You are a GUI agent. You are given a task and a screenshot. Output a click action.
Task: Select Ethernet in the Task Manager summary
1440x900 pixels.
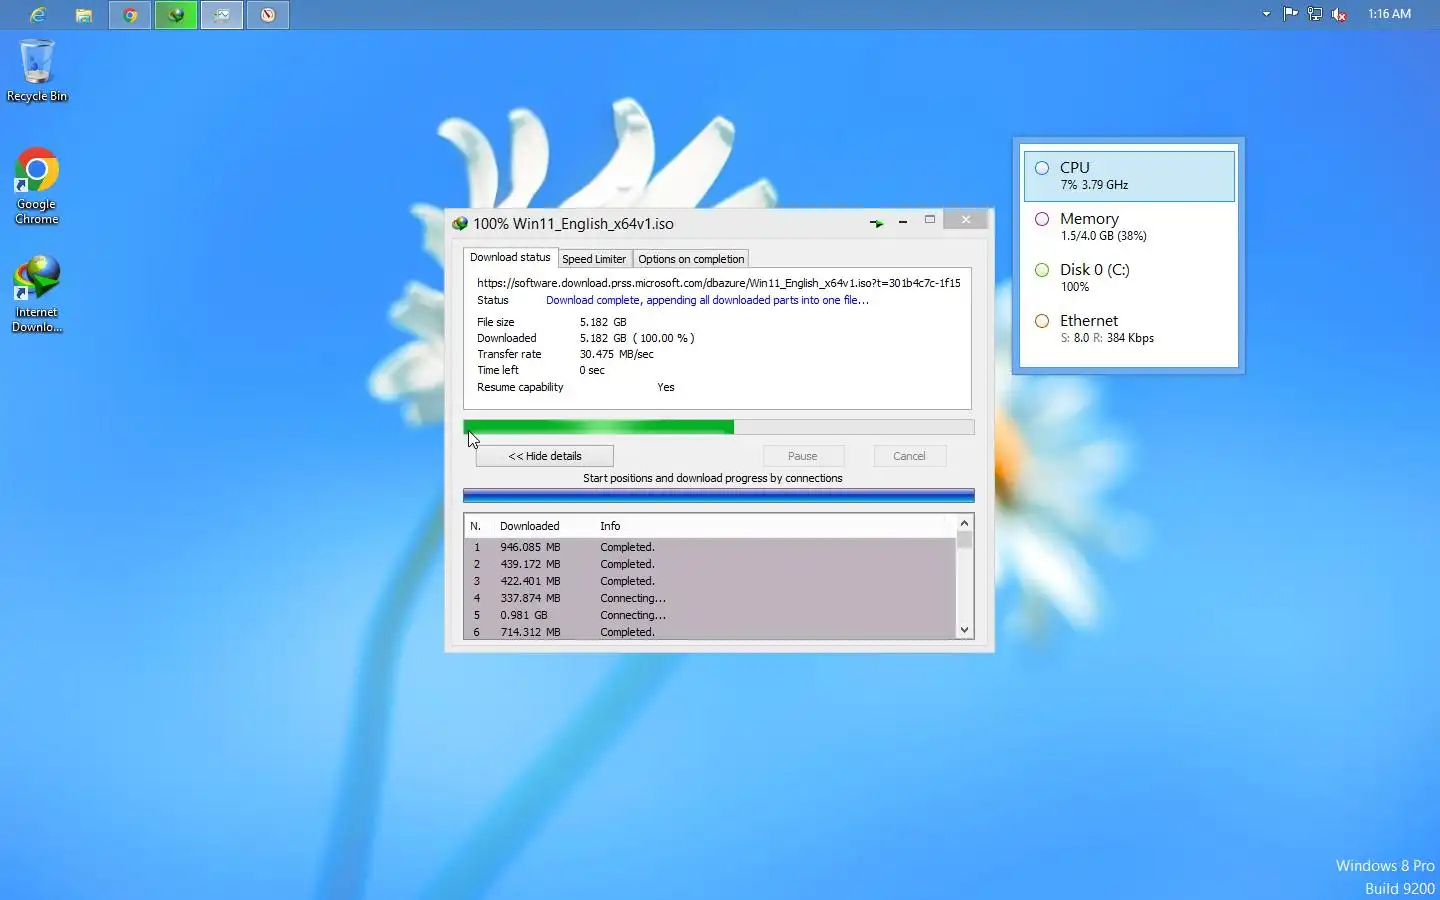click(1129, 329)
